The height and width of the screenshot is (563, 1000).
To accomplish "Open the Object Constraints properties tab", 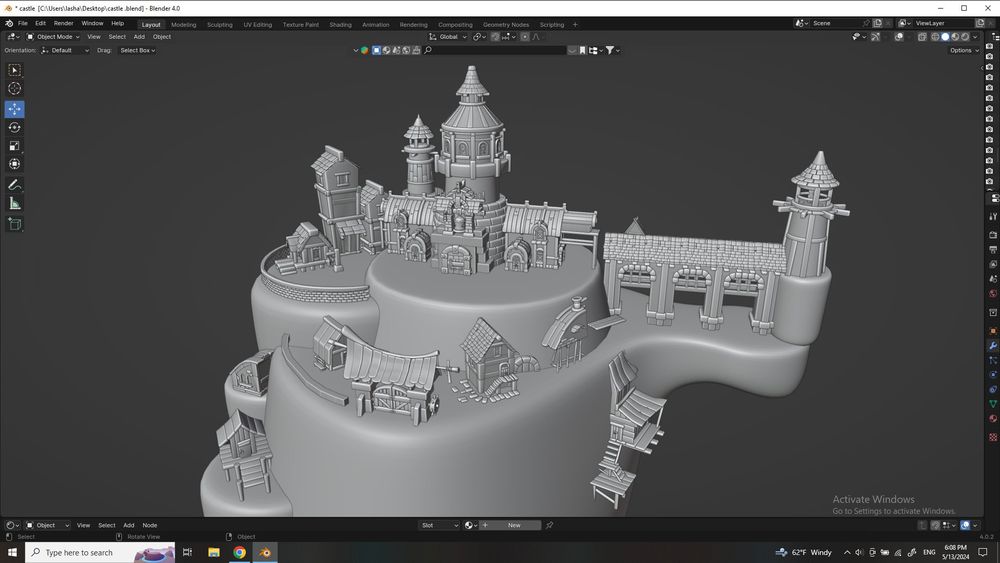I will click(993, 390).
